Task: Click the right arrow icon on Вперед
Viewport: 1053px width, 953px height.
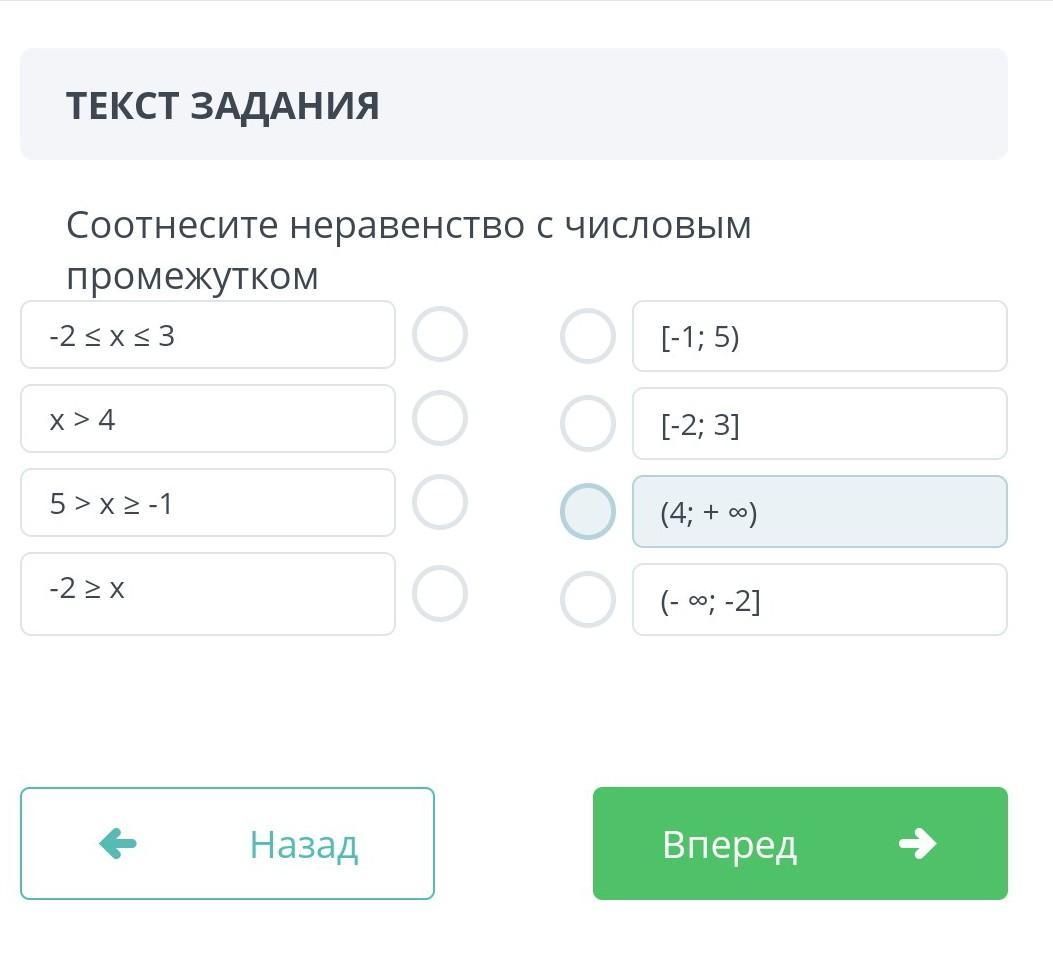Action: 916,844
